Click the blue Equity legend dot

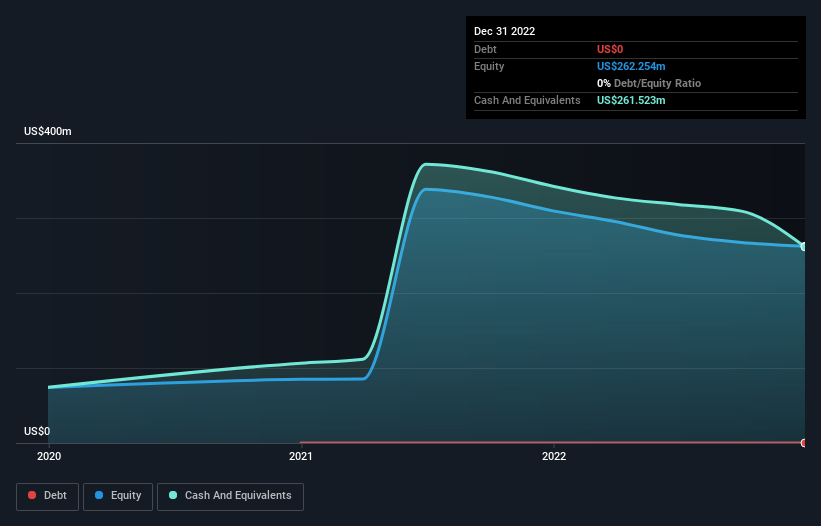[99, 495]
